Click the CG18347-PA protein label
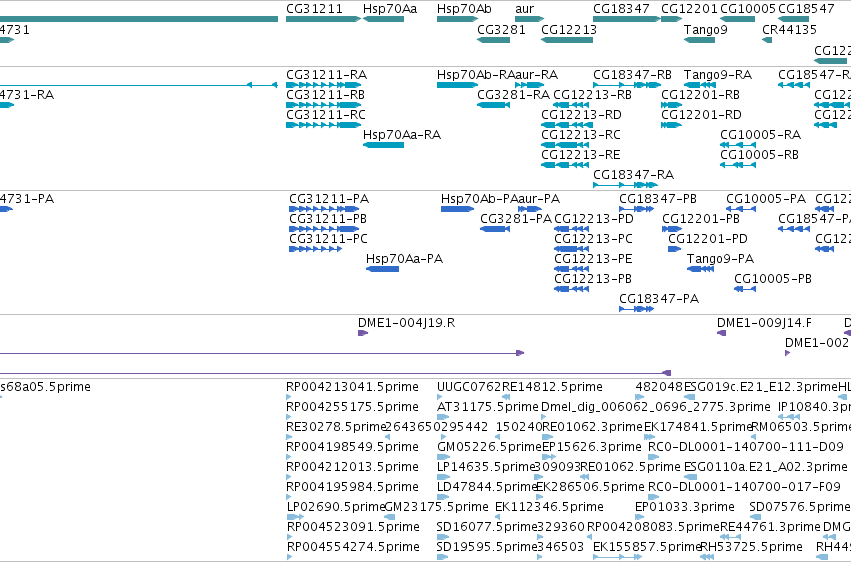Screen dimensions: 851x562 pos(659,299)
